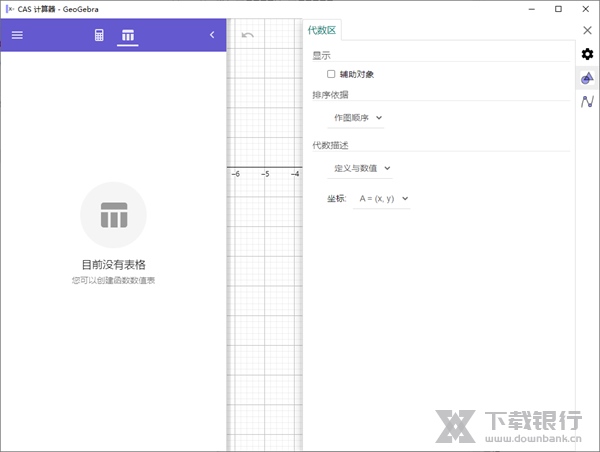Click the undo arrow in graphics view
The image size is (600, 452).
pos(248,35)
